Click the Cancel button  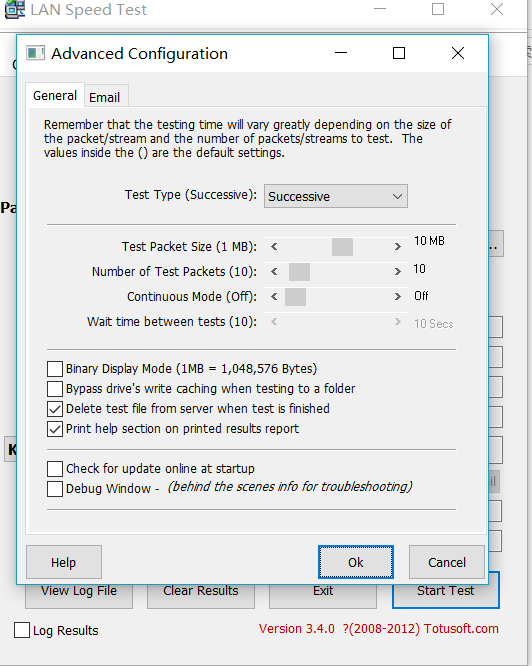pyautogui.click(x=447, y=562)
